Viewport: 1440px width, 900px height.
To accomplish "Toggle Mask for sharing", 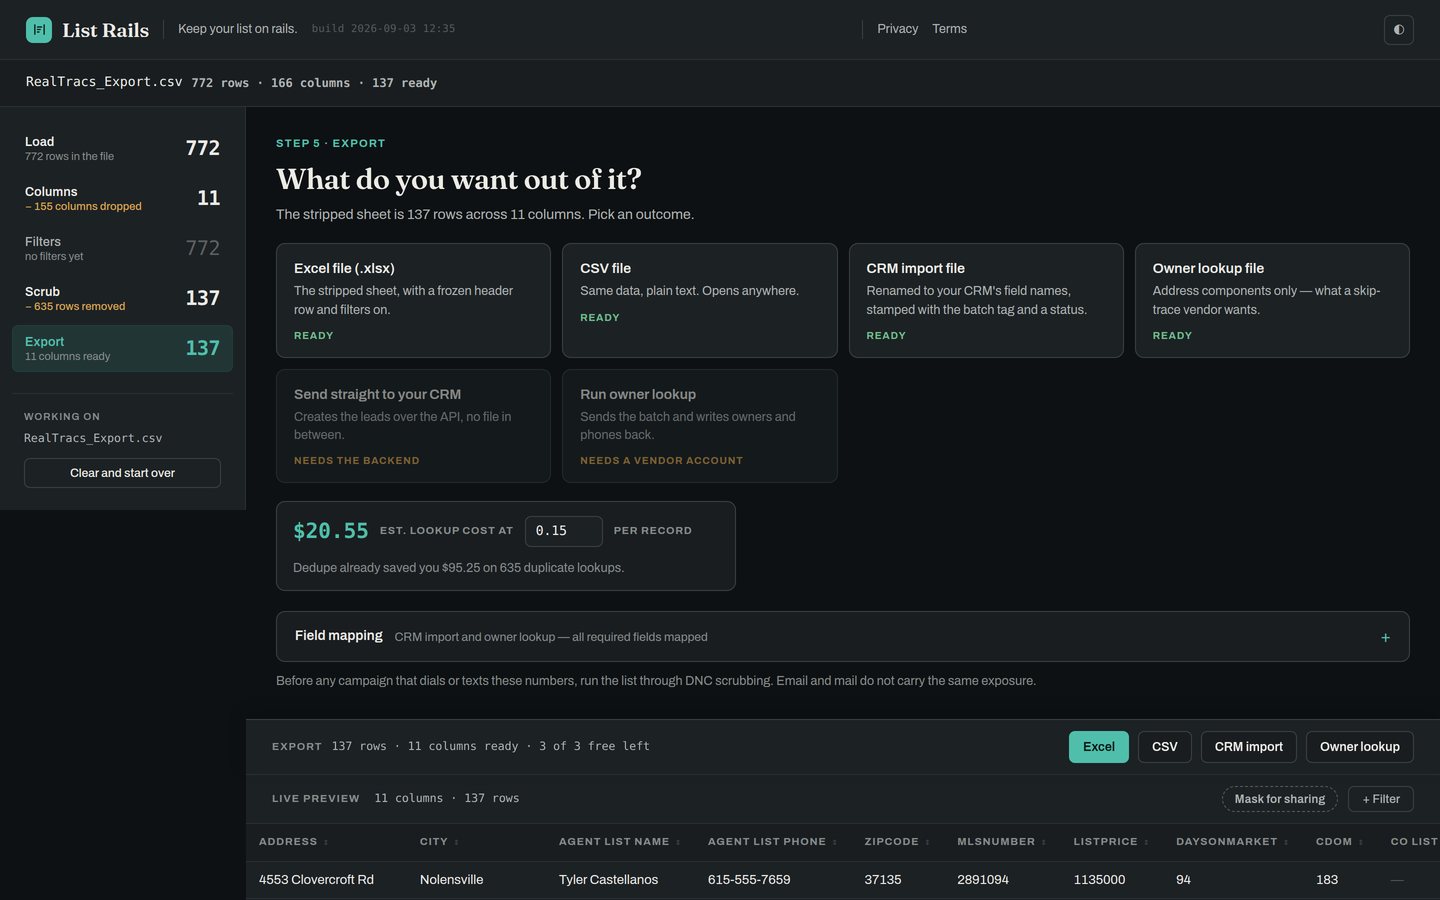I will coord(1279,799).
